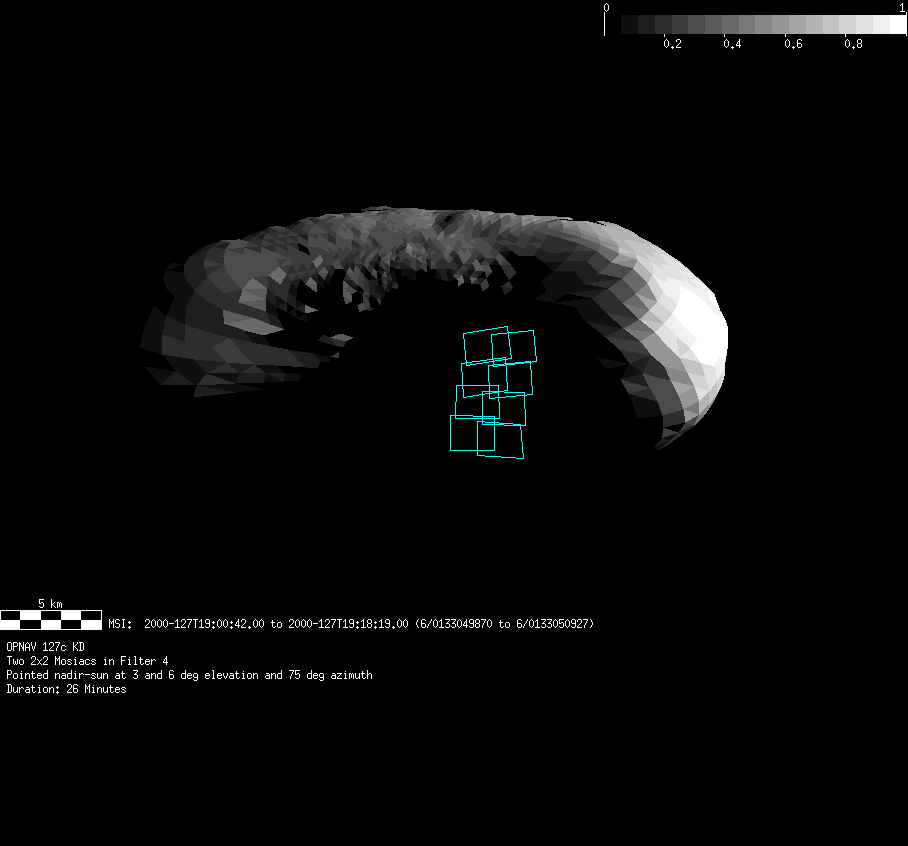Pick the white swatch at the grayscale bar end
Viewport: 908px width, 846px height.
click(x=897, y=24)
